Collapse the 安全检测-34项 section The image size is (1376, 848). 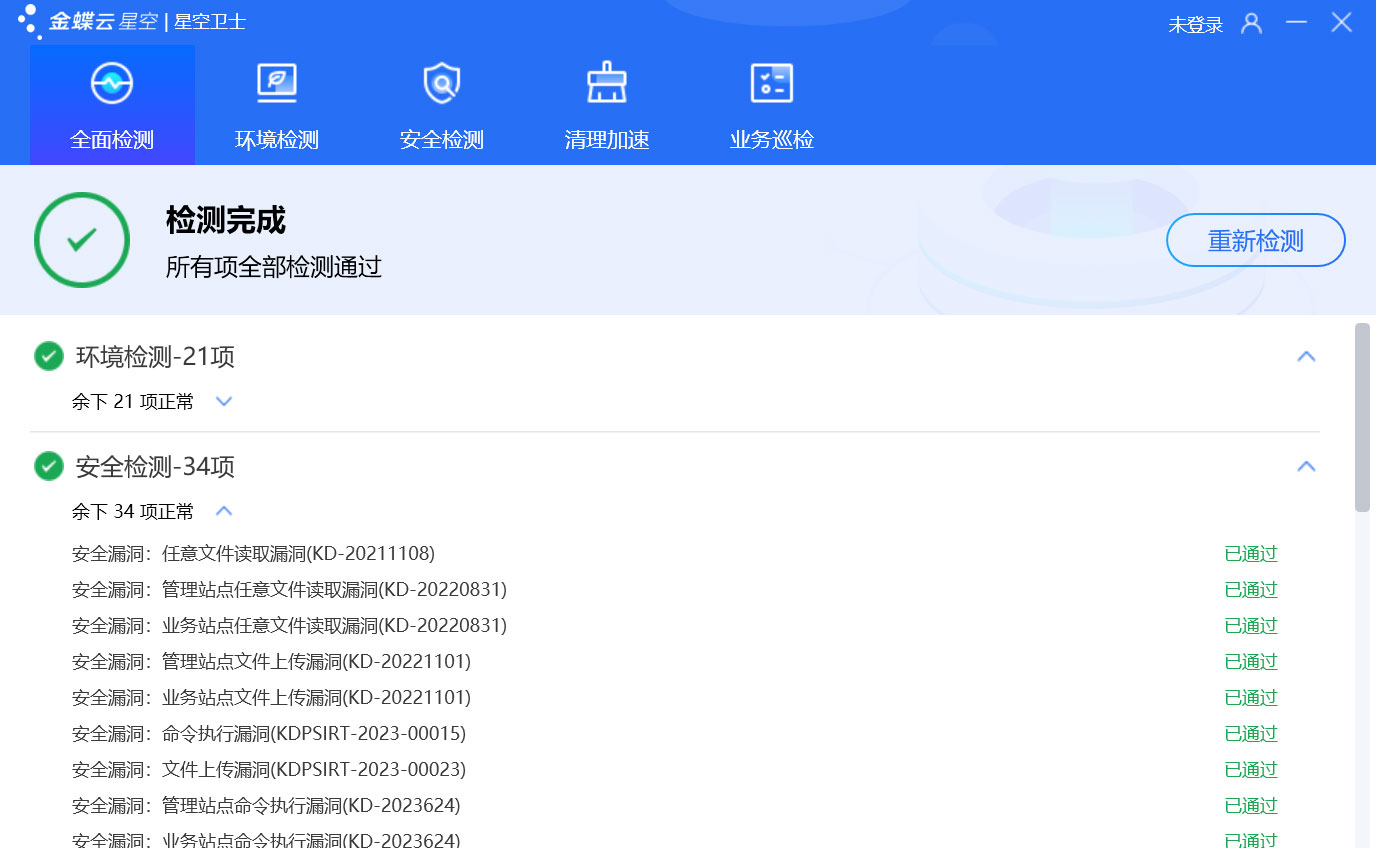[1306, 467]
